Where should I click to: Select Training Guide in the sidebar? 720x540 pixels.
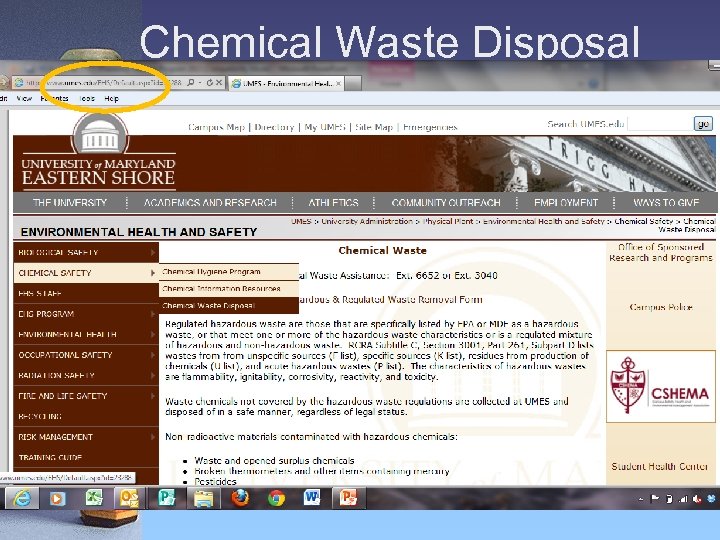click(x=86, y=457)
